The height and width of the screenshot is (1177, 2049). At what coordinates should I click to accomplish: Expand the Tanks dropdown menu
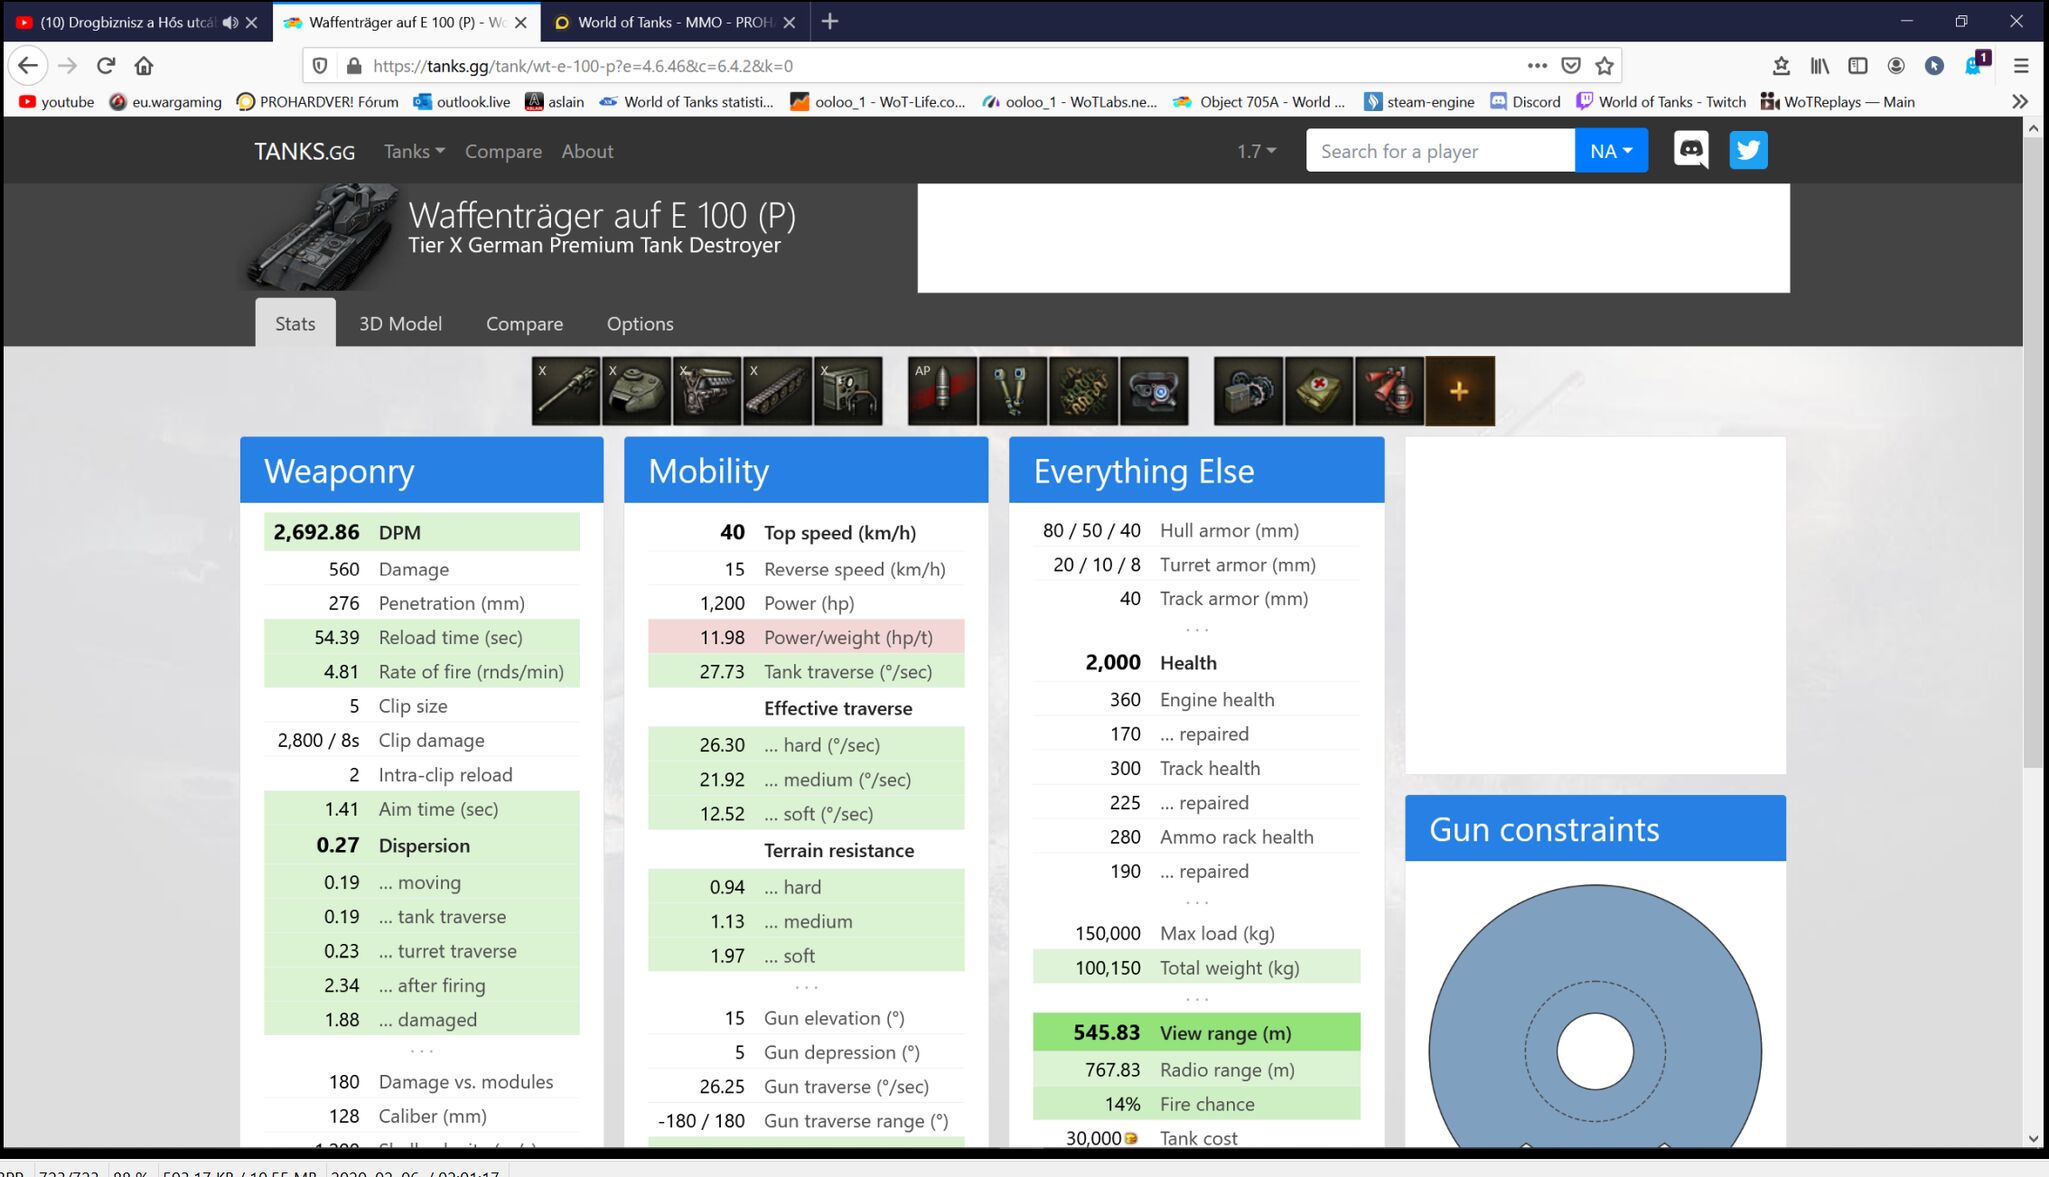tap(414, 152)
